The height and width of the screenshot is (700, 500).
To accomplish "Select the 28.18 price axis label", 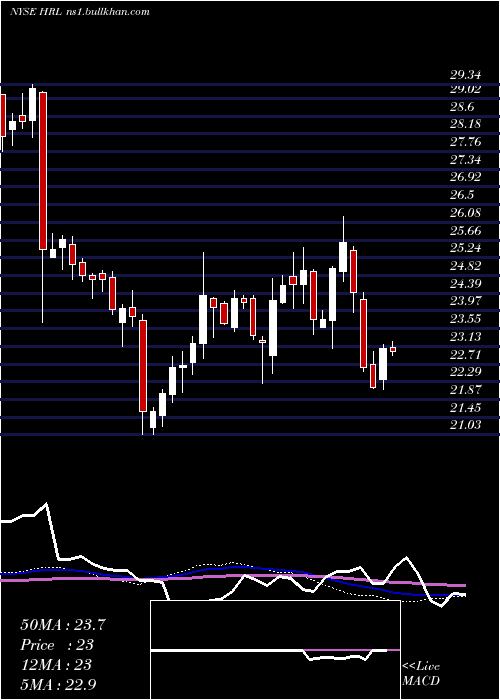I will tap(465, 124).
